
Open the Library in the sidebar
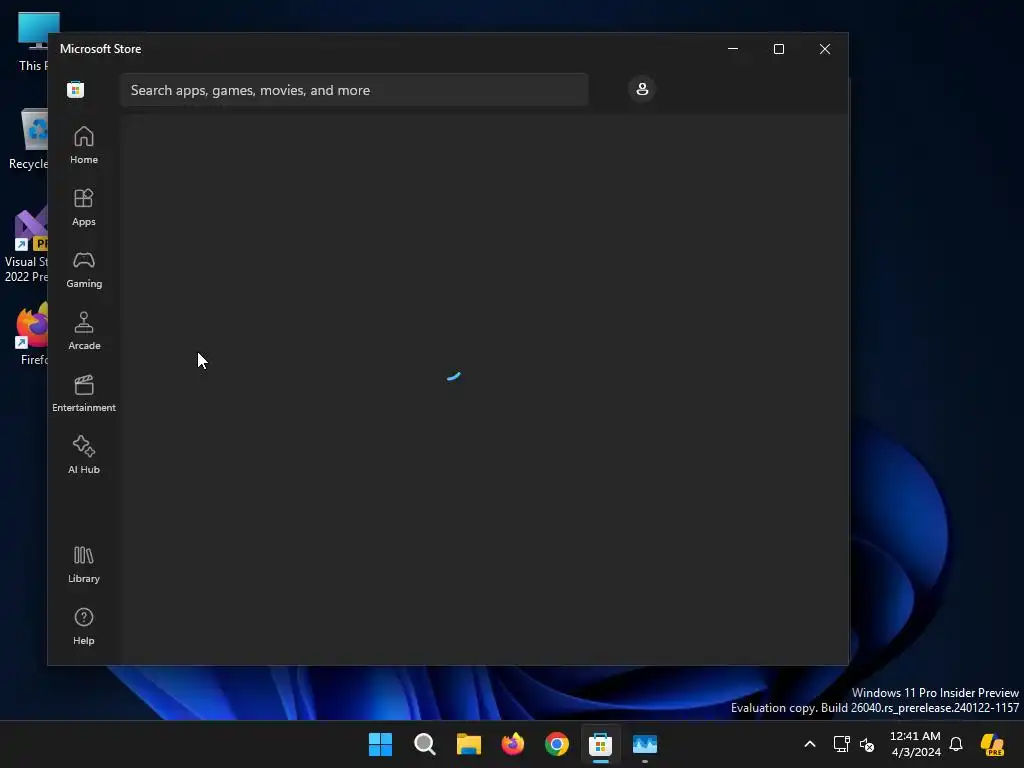pyautogui.click(x=84, y=564)
